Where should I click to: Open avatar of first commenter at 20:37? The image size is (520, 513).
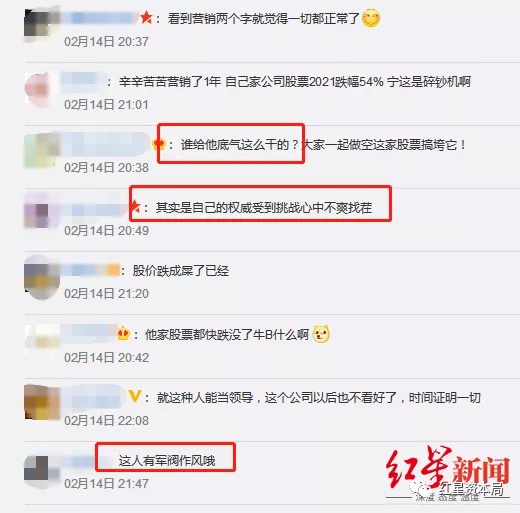(x=41, y=25)
